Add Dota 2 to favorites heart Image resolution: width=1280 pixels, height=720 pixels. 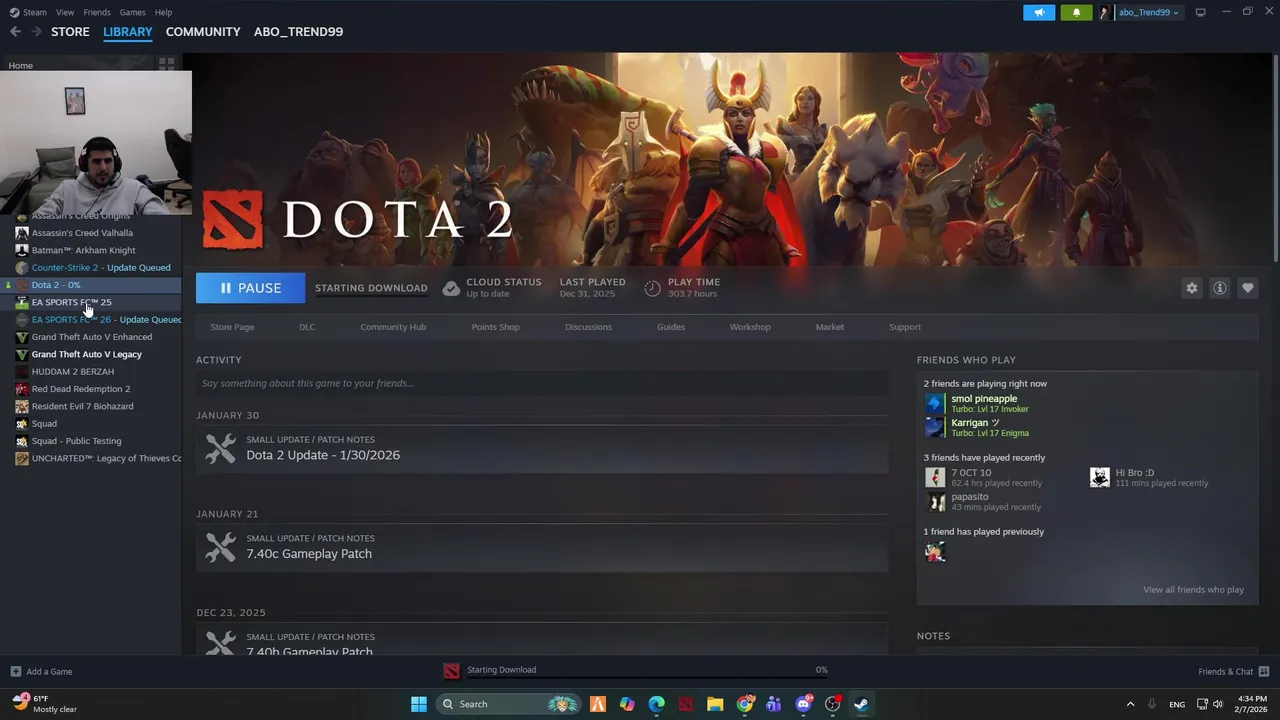click(1247, 288)
